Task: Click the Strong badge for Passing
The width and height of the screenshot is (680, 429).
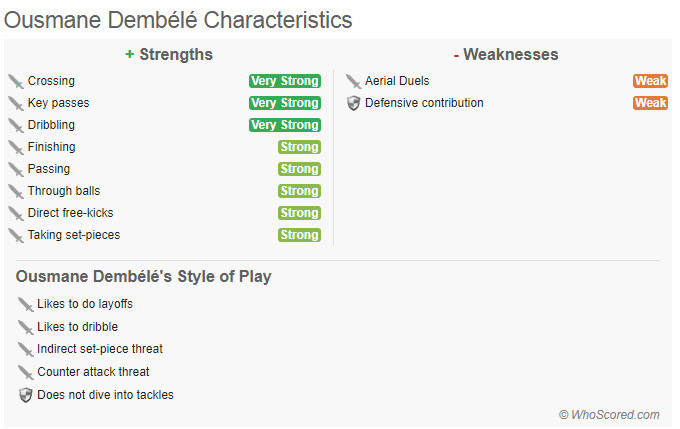Action: pyautogui.click(x=299, y=169)
